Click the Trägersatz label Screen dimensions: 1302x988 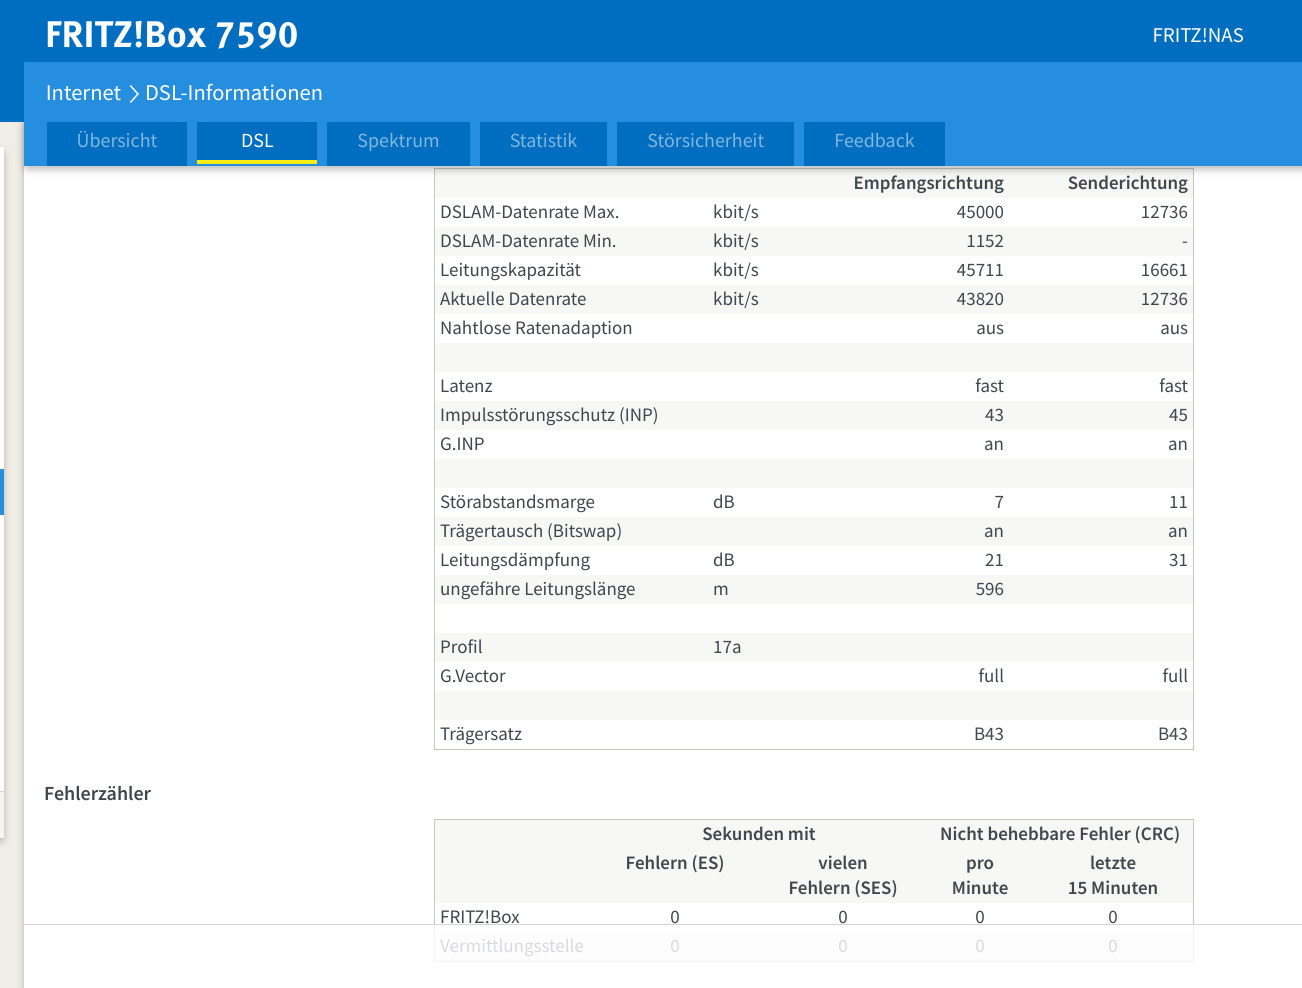[481, 734]
